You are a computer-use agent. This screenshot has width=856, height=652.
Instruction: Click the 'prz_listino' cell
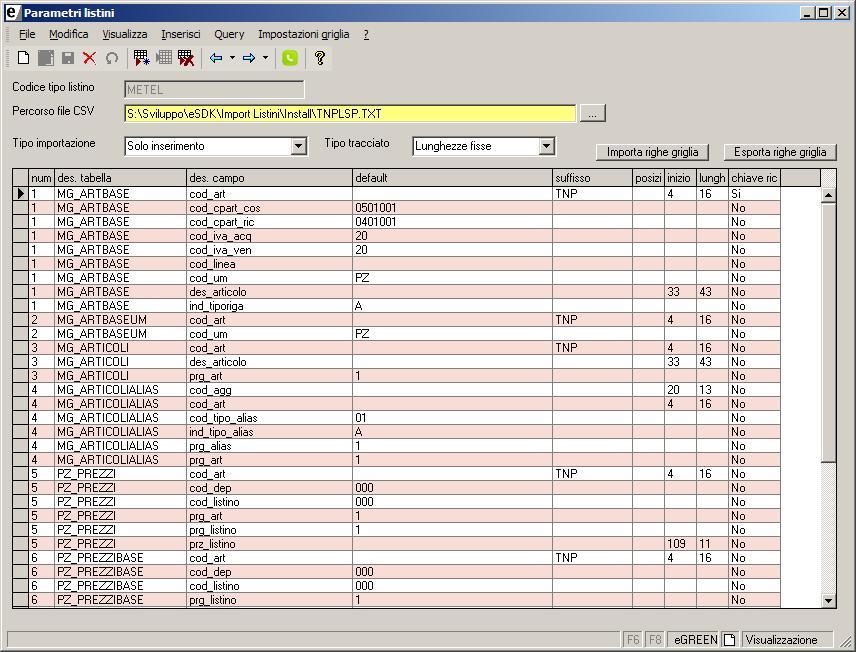(x=269, y=544)
